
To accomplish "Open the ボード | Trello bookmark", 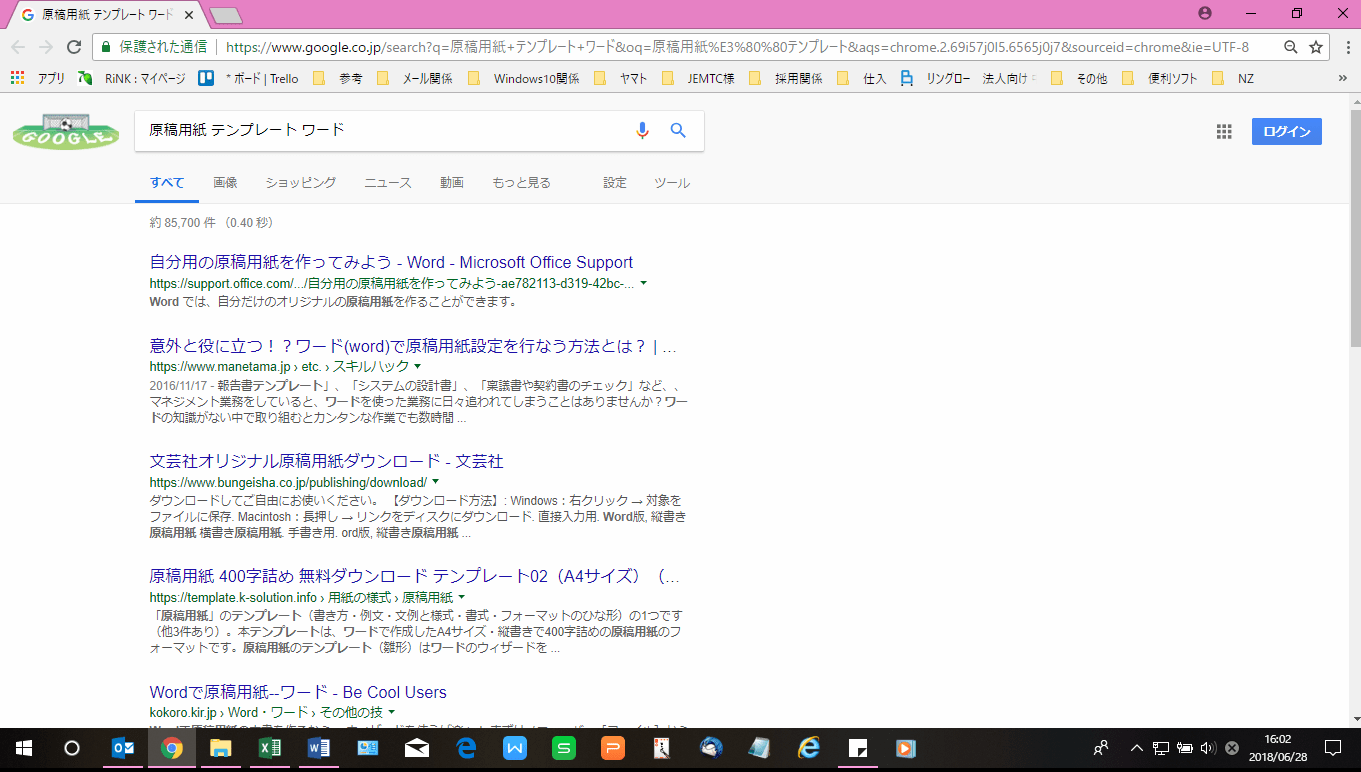I will [x=249, y=78].
